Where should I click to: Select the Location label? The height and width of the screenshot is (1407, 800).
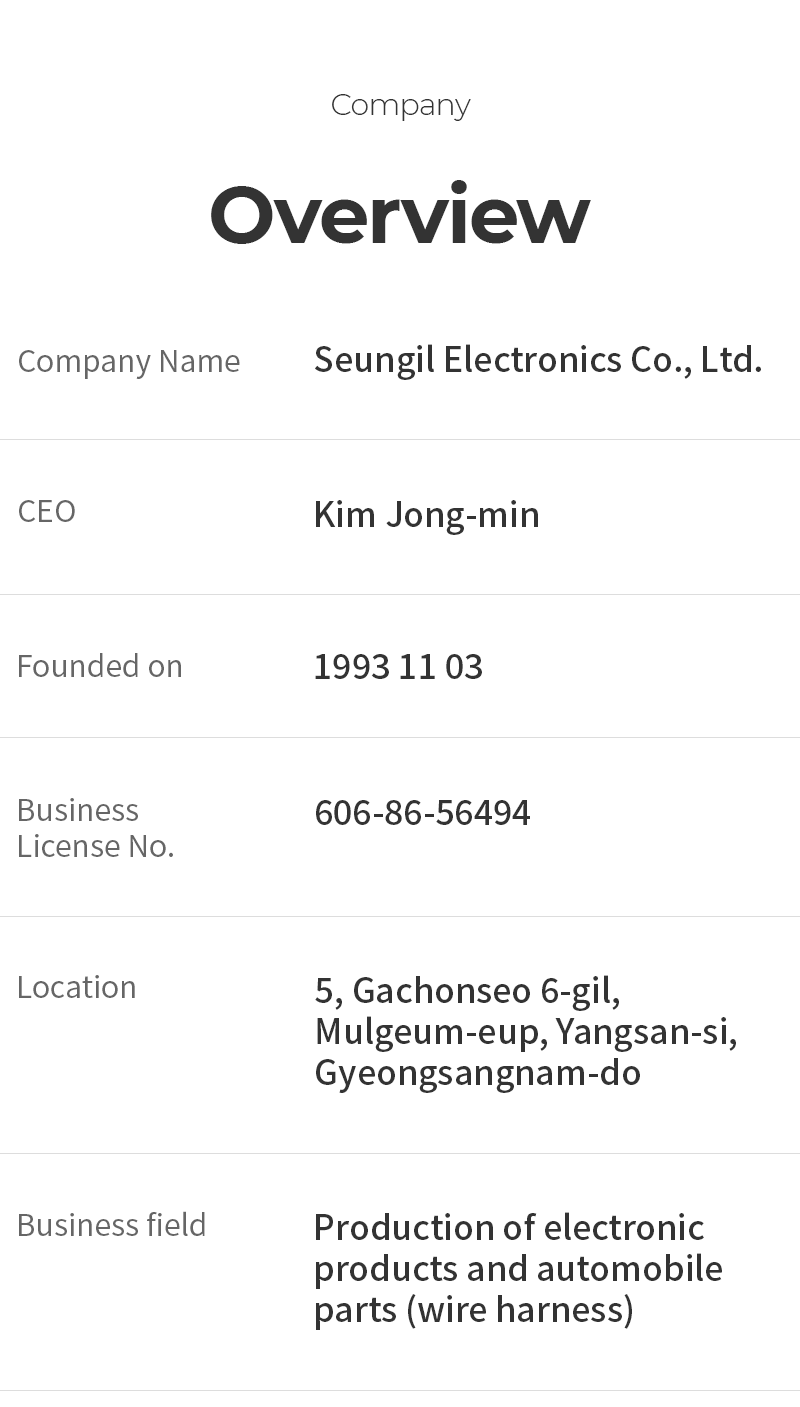coord(77,987)
